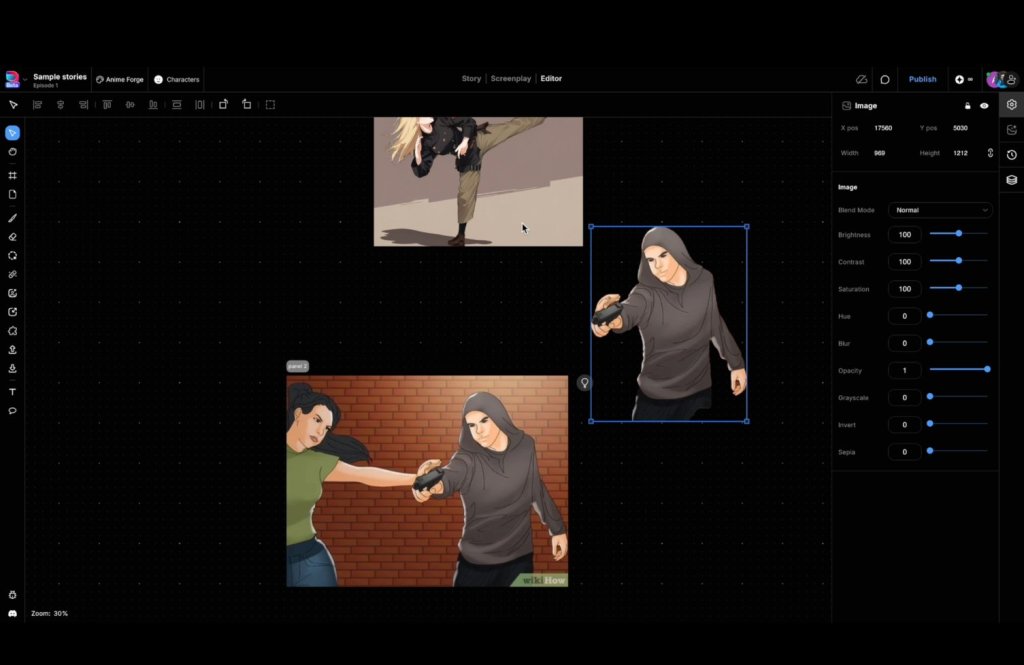Expand the logo menu chevron
1024x665 pixels.
pos(25,79)
